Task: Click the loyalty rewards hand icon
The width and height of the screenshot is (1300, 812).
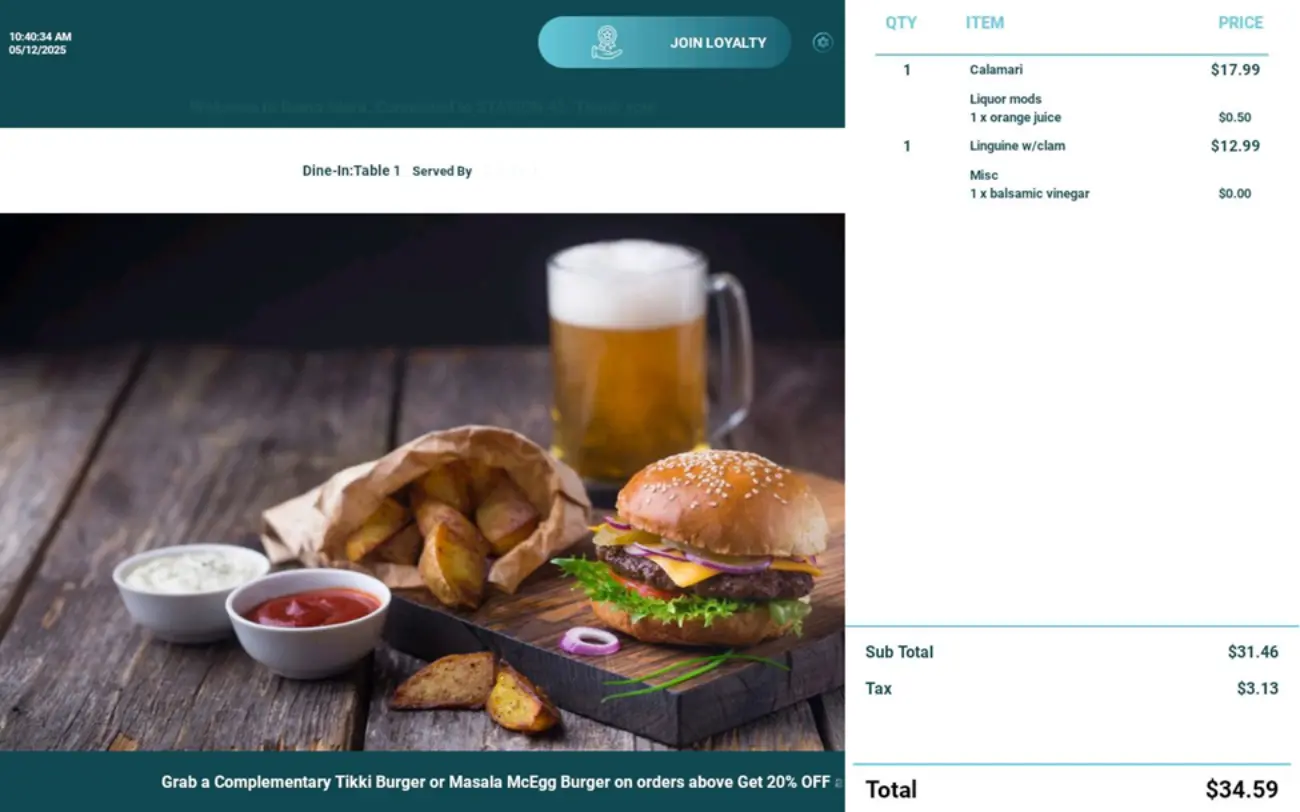Action: [606, 42]
